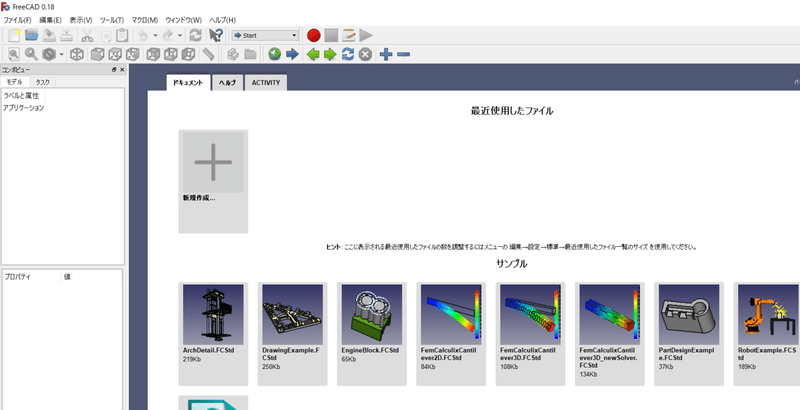The image size is (800, 410).
Task: Switch to front view cube icon
Action: point(97,54)
